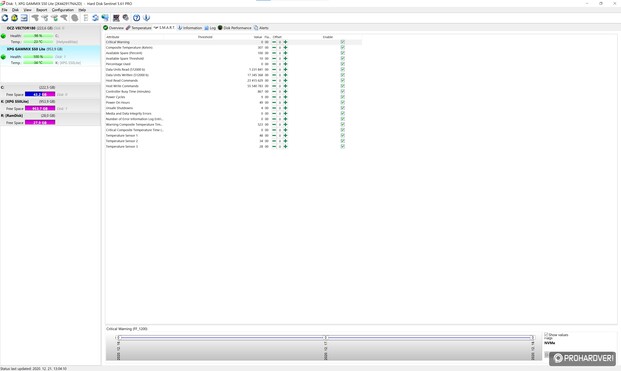Increase offset with plus for Power On Hours

point(286,103)
